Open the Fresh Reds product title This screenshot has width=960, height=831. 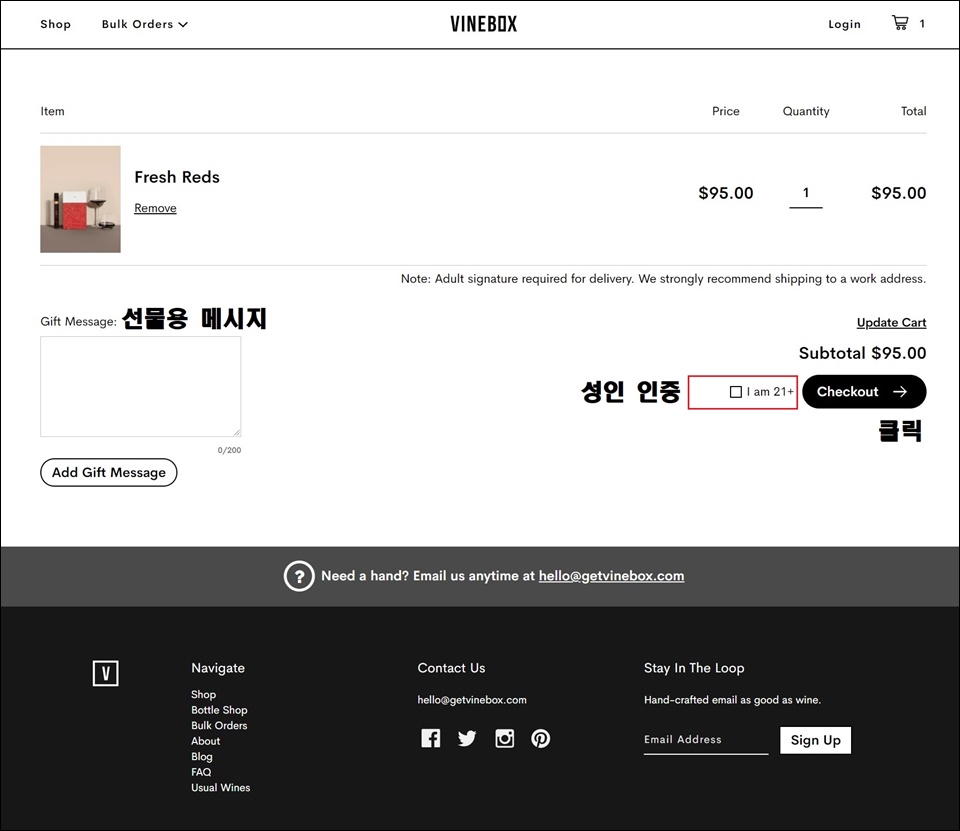177,177
